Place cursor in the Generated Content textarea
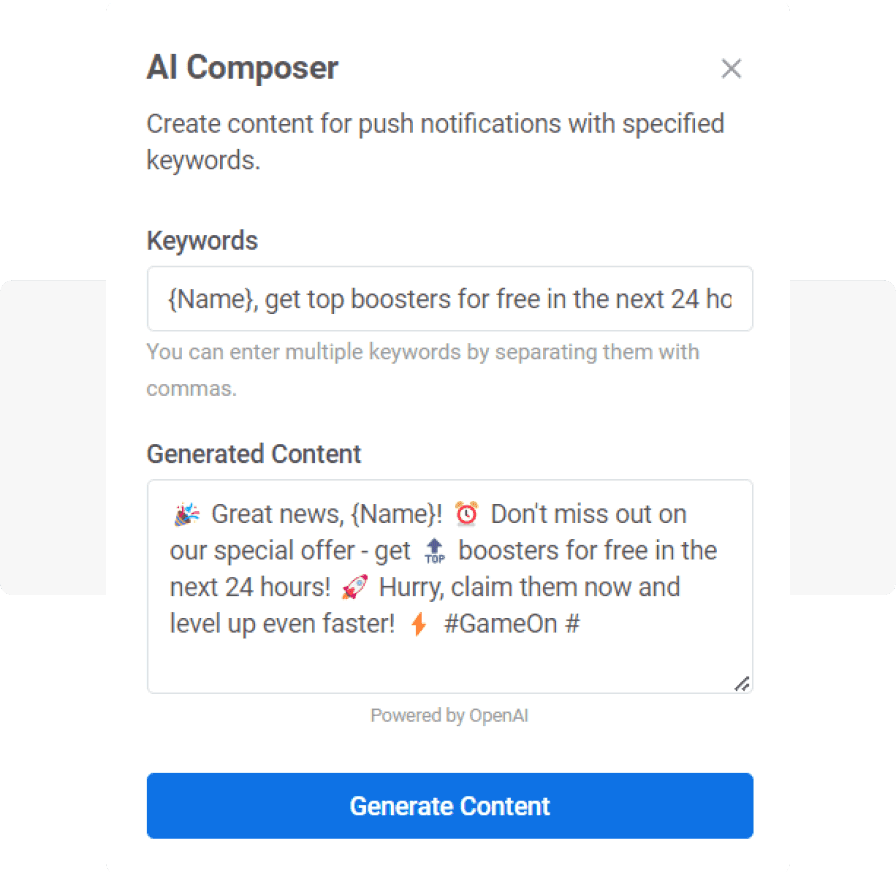Viewport: 896px width, 875px height. coord(450,660)
